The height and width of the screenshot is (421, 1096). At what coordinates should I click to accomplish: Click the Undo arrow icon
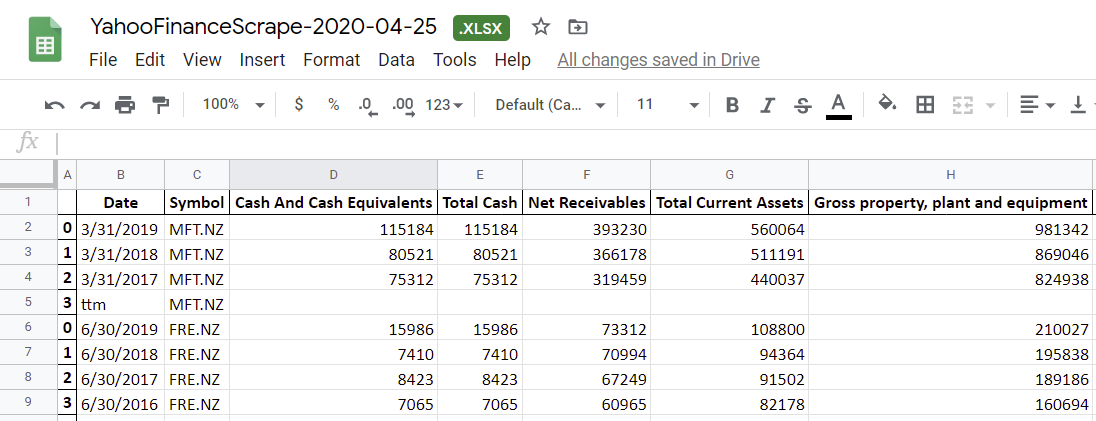tap(54, 105)
